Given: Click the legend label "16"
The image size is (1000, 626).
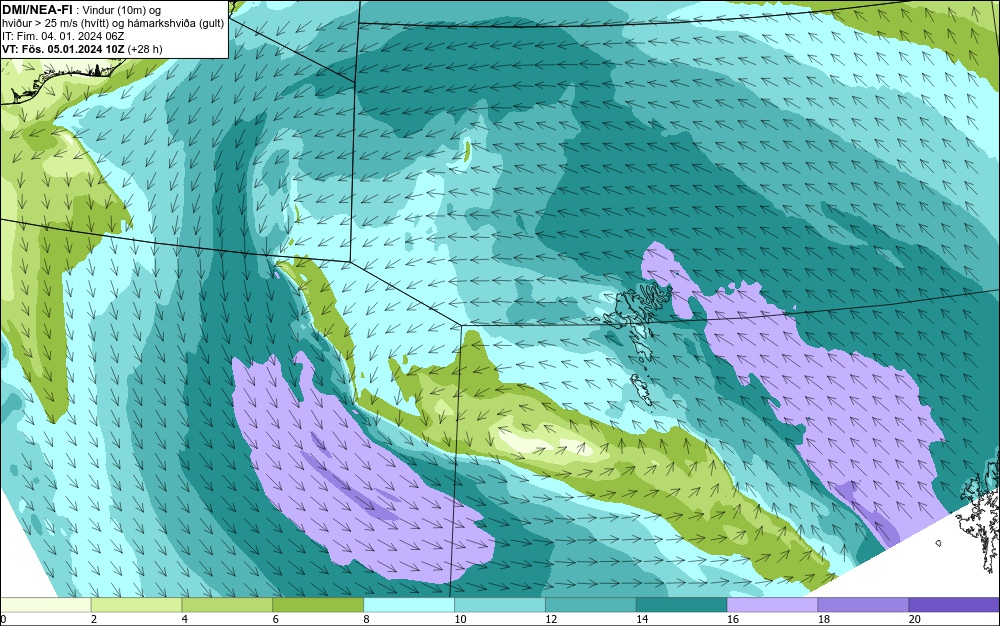Looking at the screenshot, I should point(733,619).
